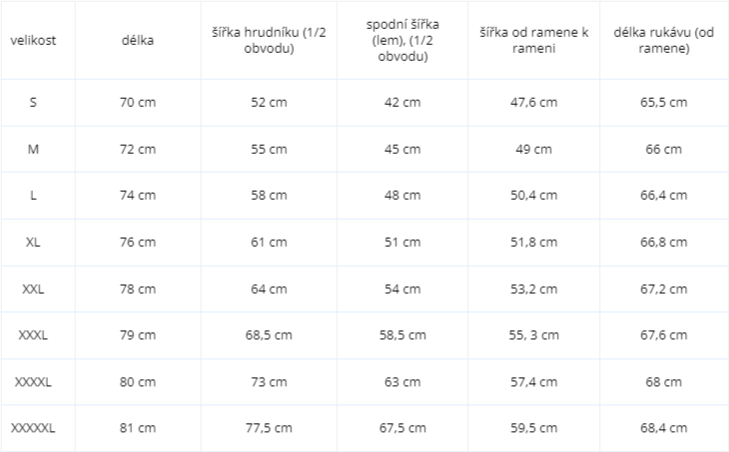Click the size M row label
This screenshot has height=452, width=729.
click(x=33, y=149)
